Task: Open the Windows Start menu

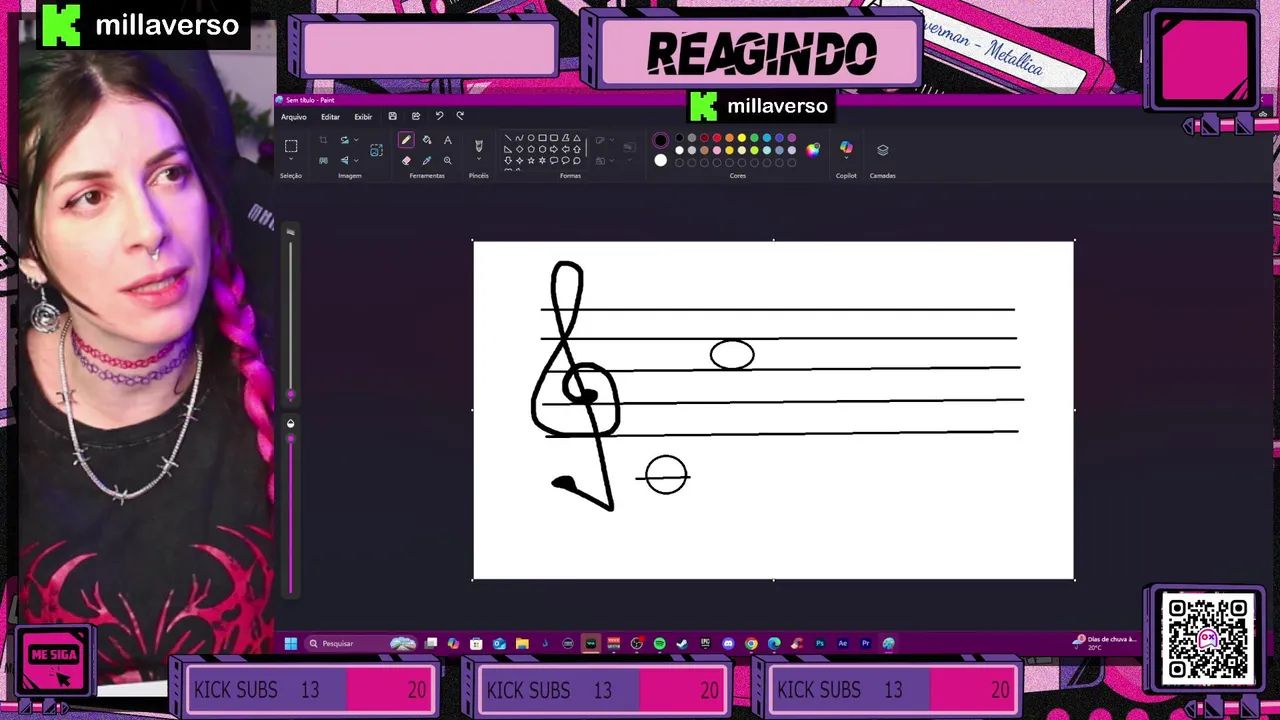Action: pos(291,643)
